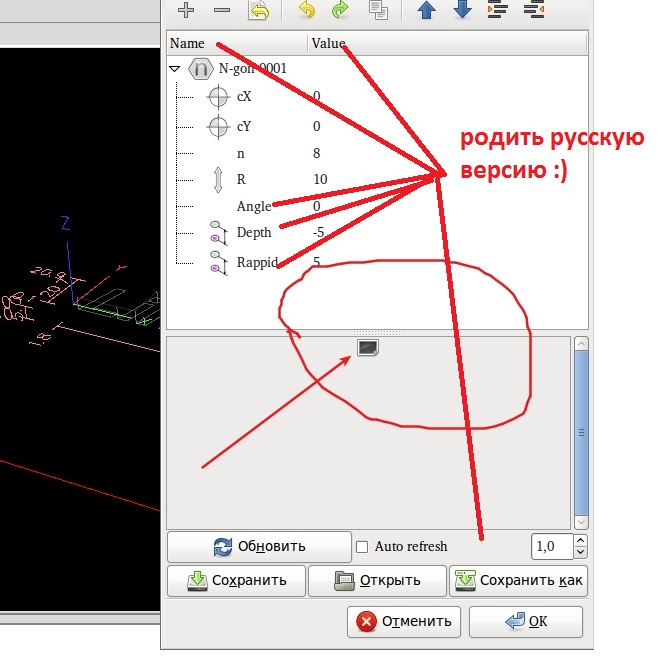This screenshot has width=667, height=666.
Task: Click the Z axis label in 3D view
Action: [65, 223]
